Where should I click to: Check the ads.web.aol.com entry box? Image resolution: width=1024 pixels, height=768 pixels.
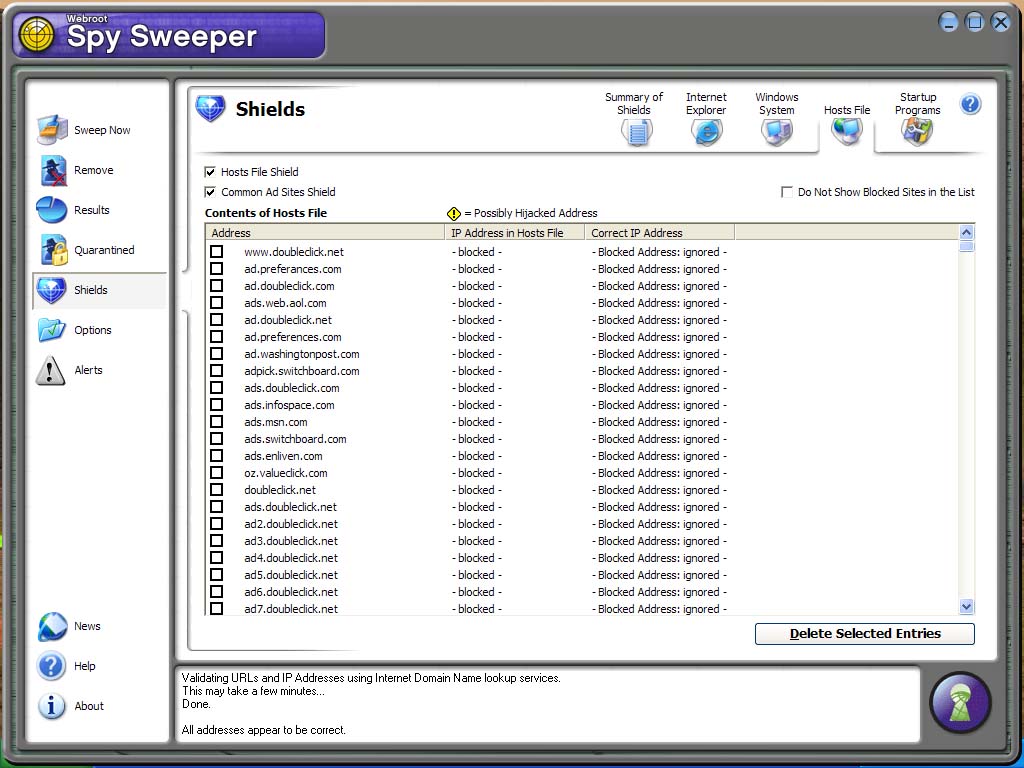tap(217, 302)
